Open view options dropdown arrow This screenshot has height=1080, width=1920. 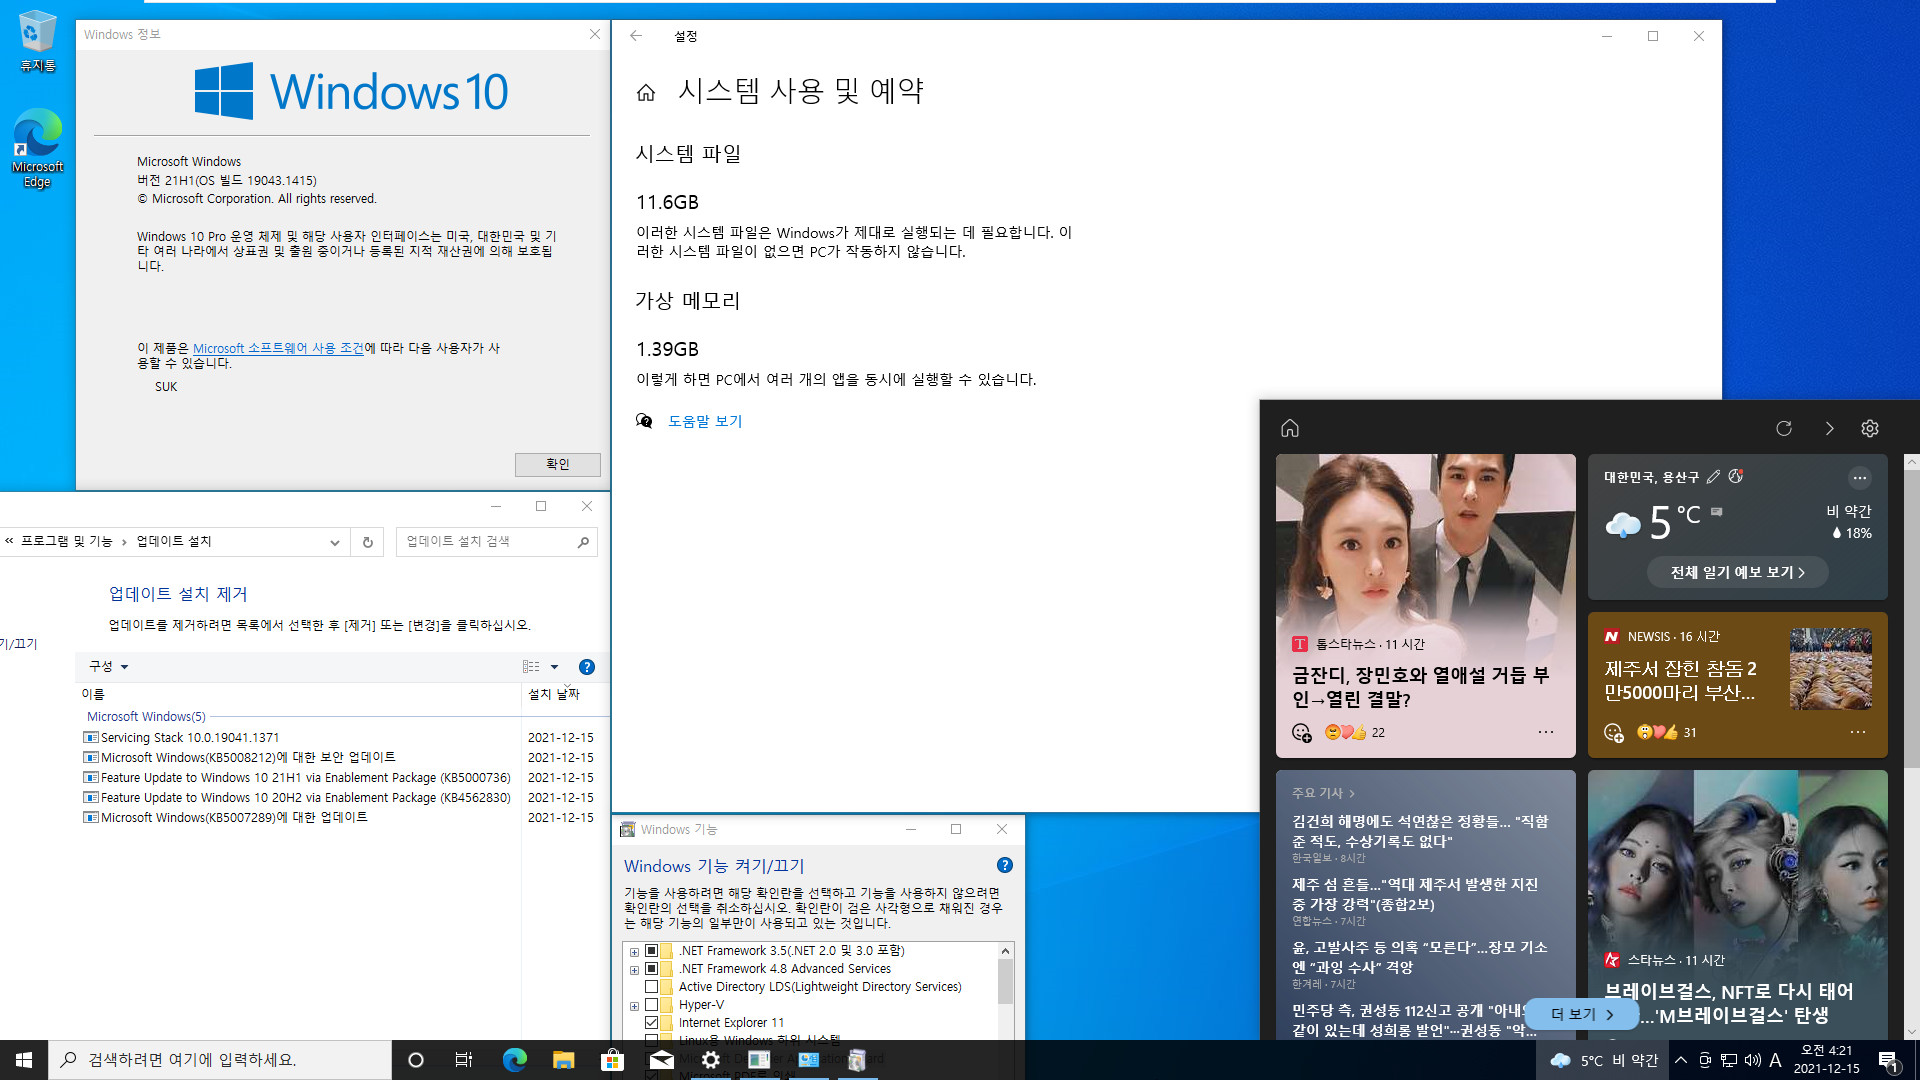[x=554, y=667]
